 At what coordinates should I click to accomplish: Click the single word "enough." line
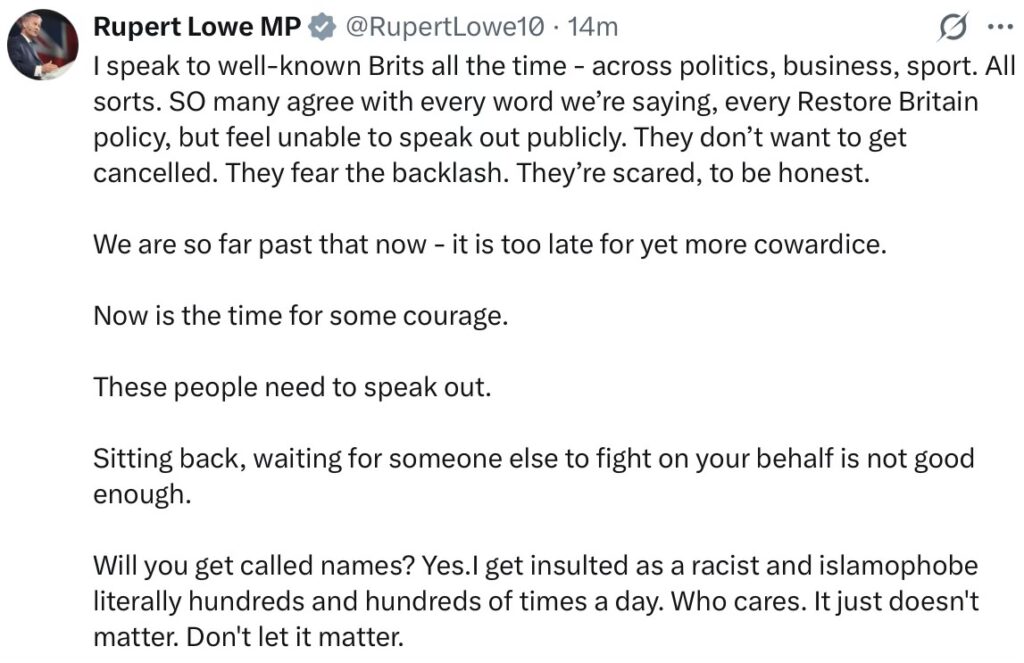[x=141, y=493]
